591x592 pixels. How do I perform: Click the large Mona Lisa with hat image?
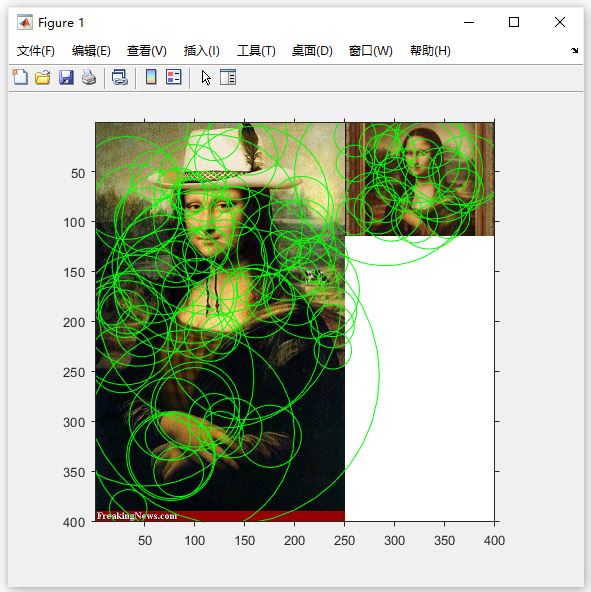(x=220, y=322)
